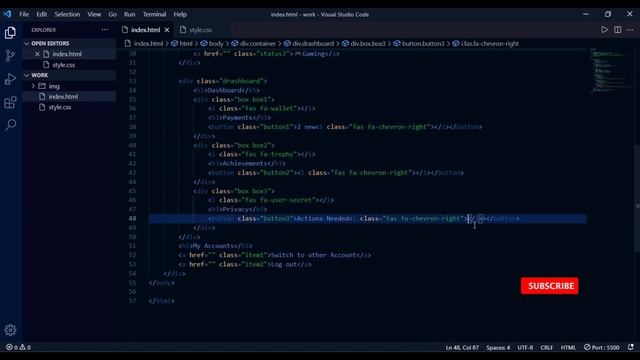Expand the img folder
The height and width of the screenshot is (360, 640).
pos(54,86)
